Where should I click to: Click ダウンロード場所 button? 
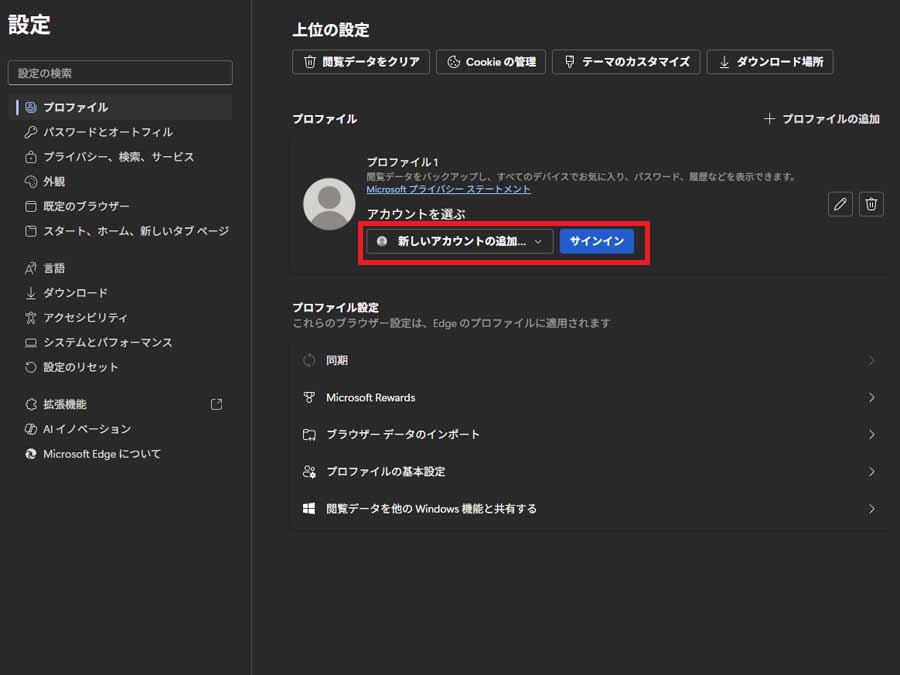pyautogui.click(x=770, y=62)
